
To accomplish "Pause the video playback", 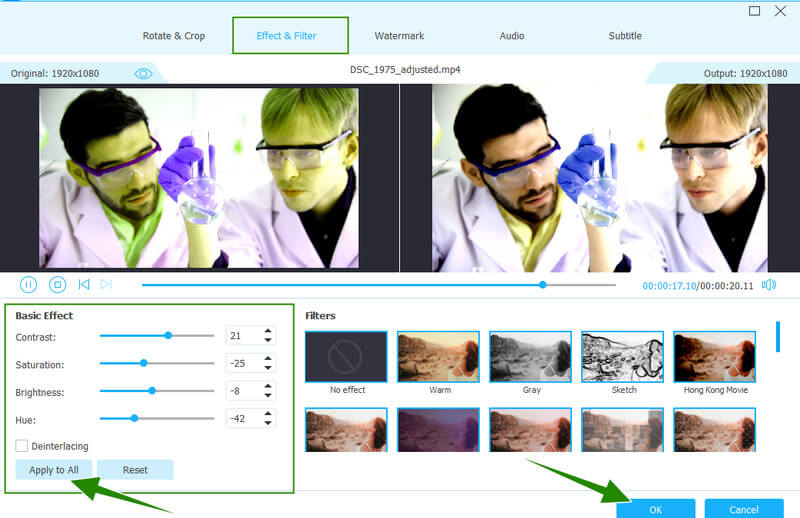I will coord(28,285).
